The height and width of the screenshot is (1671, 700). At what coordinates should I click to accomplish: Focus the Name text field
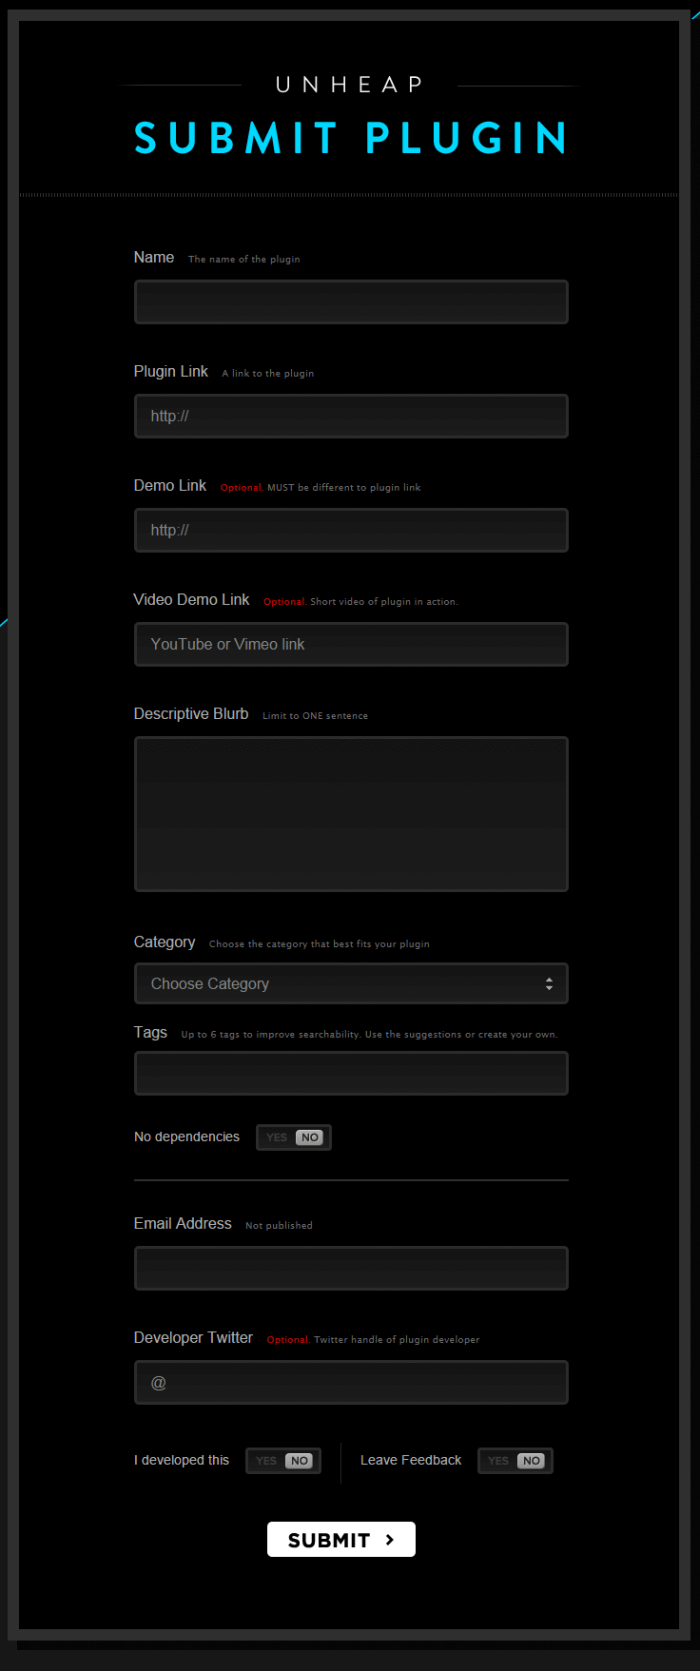point(351,302)
